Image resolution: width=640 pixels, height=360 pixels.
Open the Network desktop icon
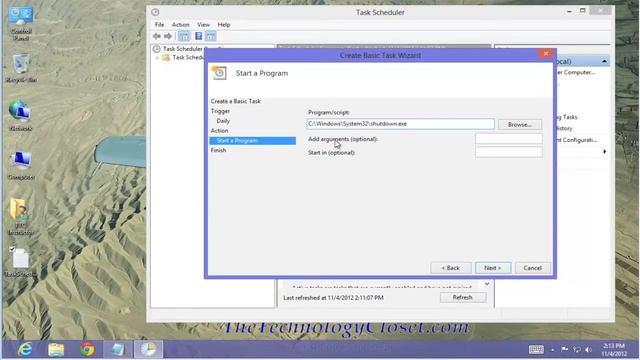(20, 116)
